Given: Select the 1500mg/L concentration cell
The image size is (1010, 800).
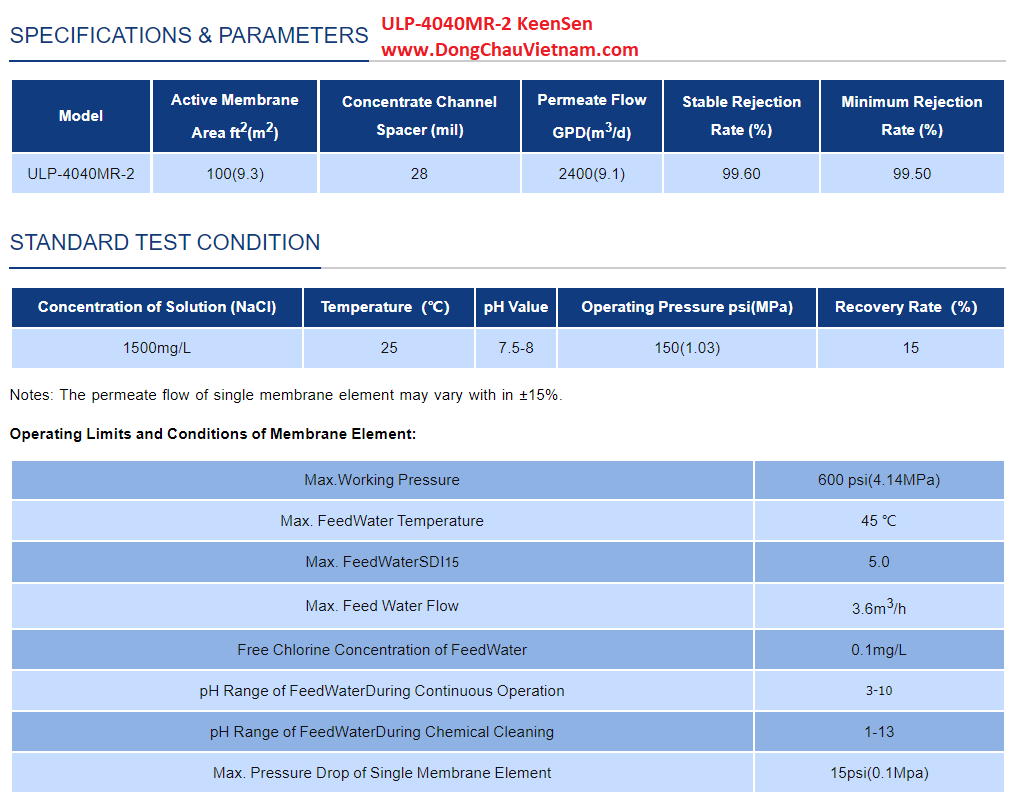Looking at the screenshot, I should tap(157, 348).
